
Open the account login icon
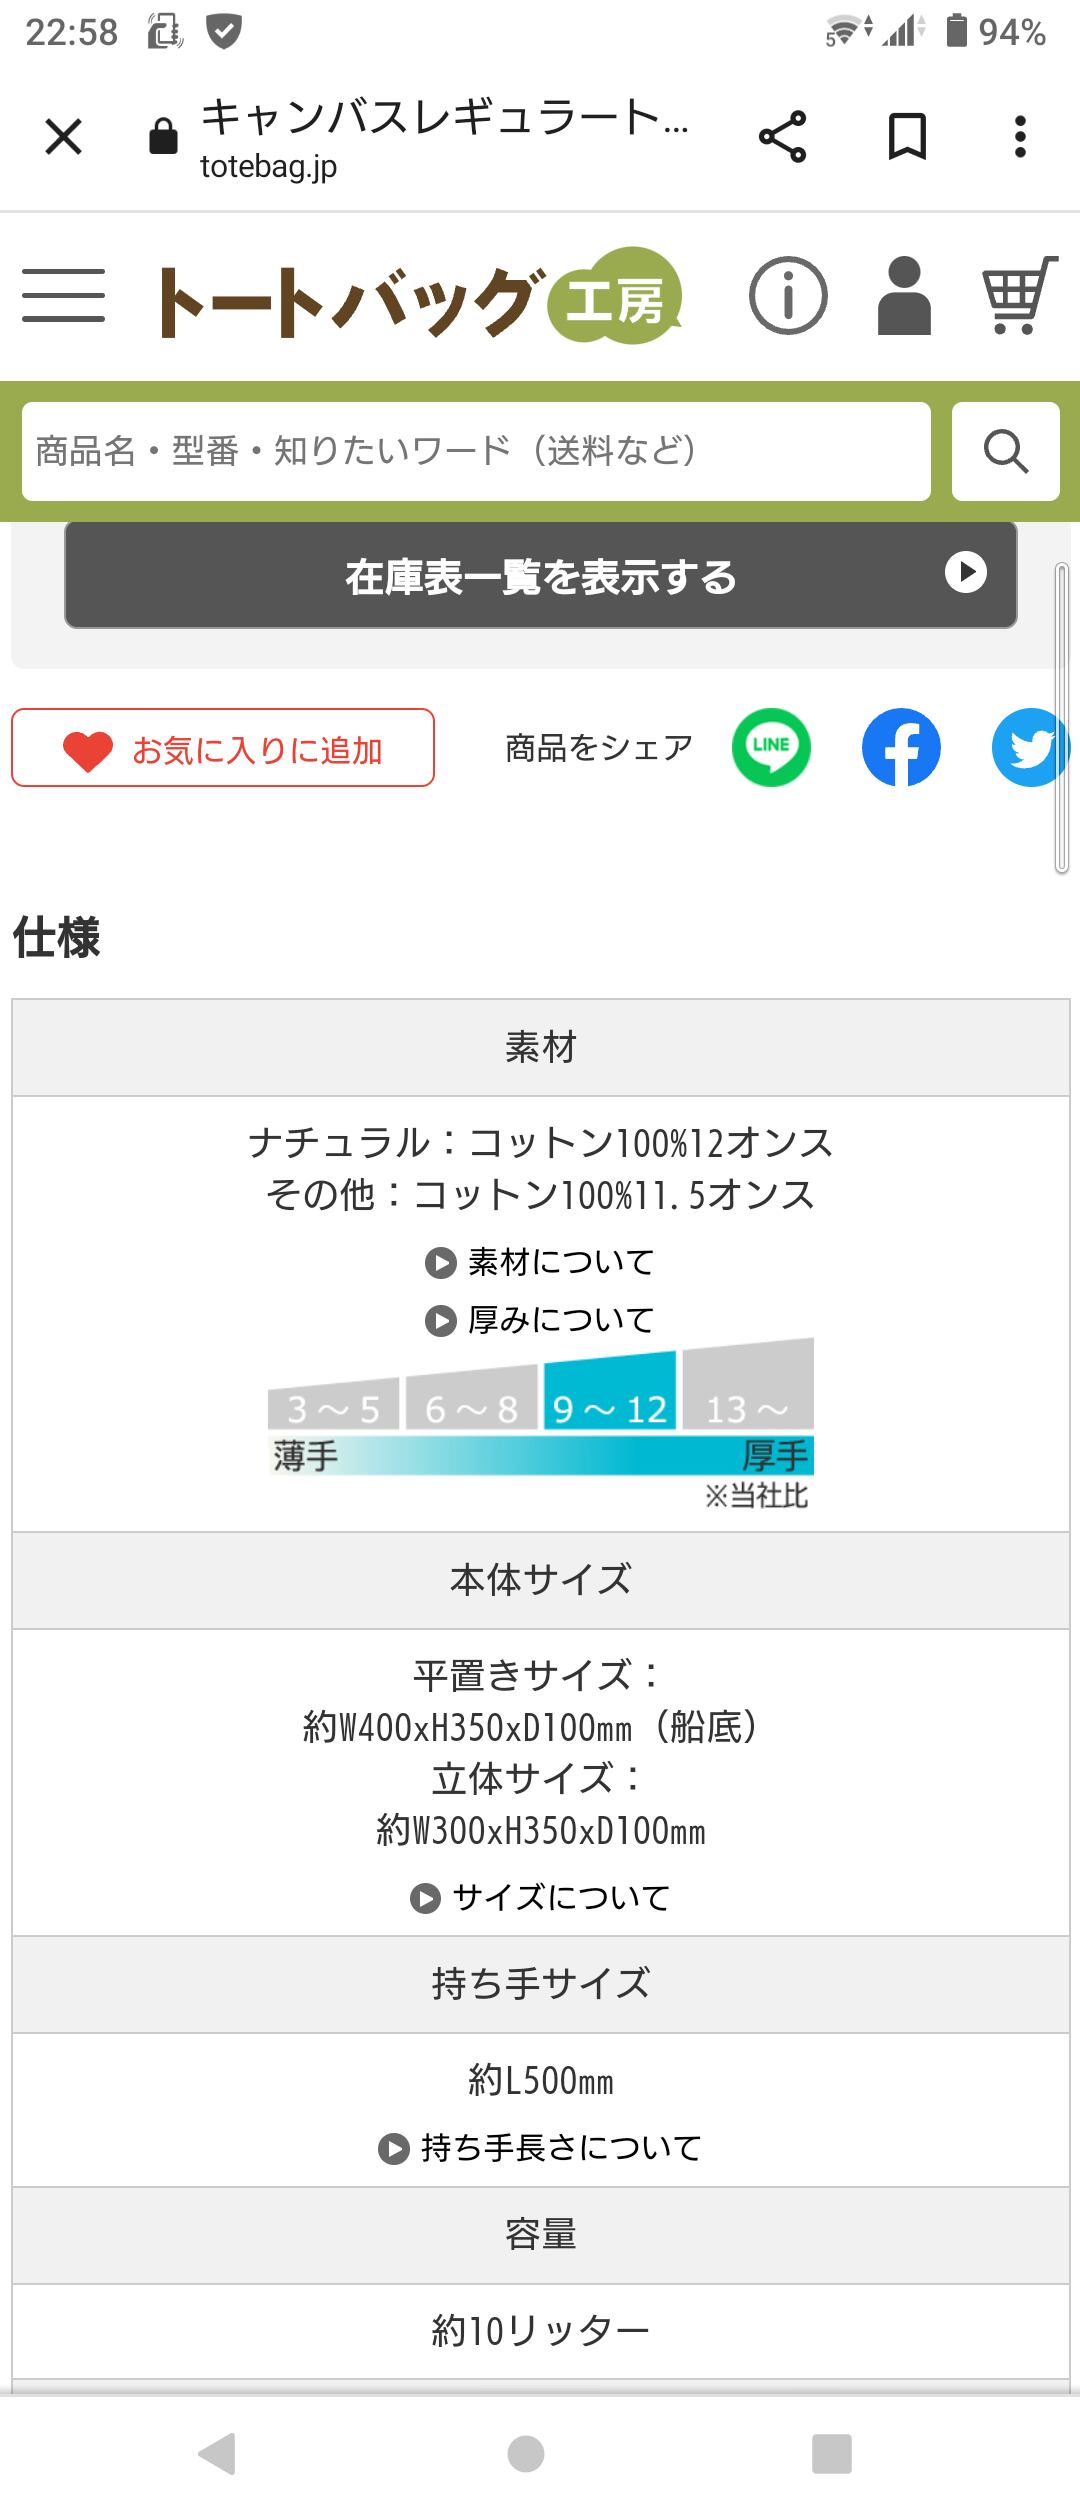pos(904,296)
